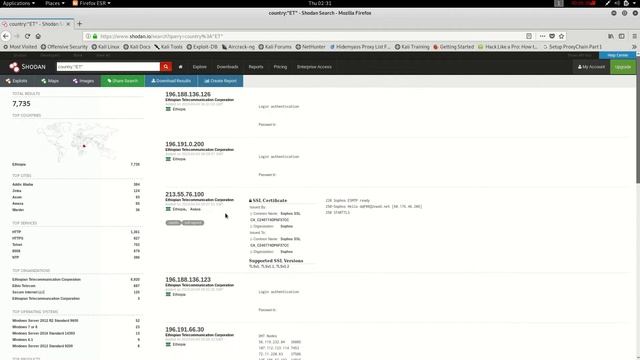Image resolution: width=640 pixels, height=360 pixels.
Task: Open page actions three-dot menu
Action: pos(542,36)
